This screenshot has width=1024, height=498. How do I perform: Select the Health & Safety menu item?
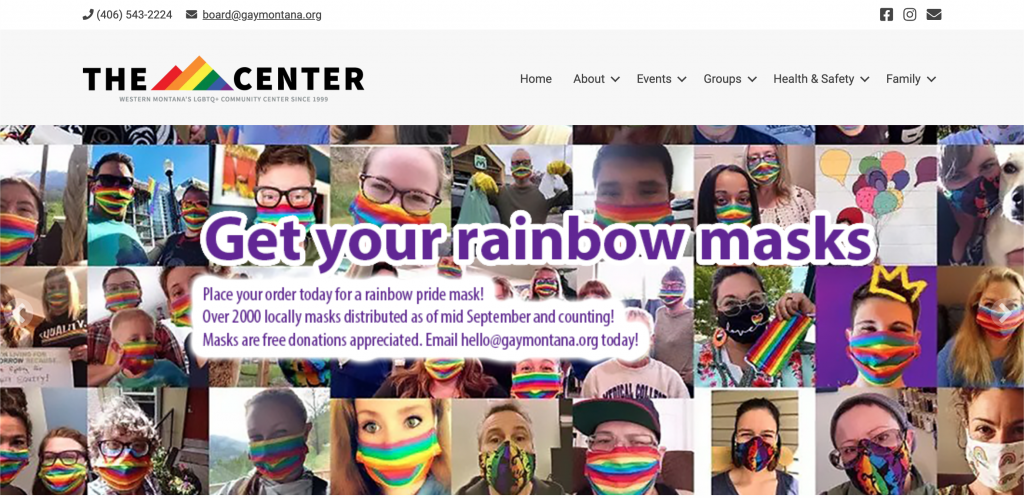click(x=814, y=79)
